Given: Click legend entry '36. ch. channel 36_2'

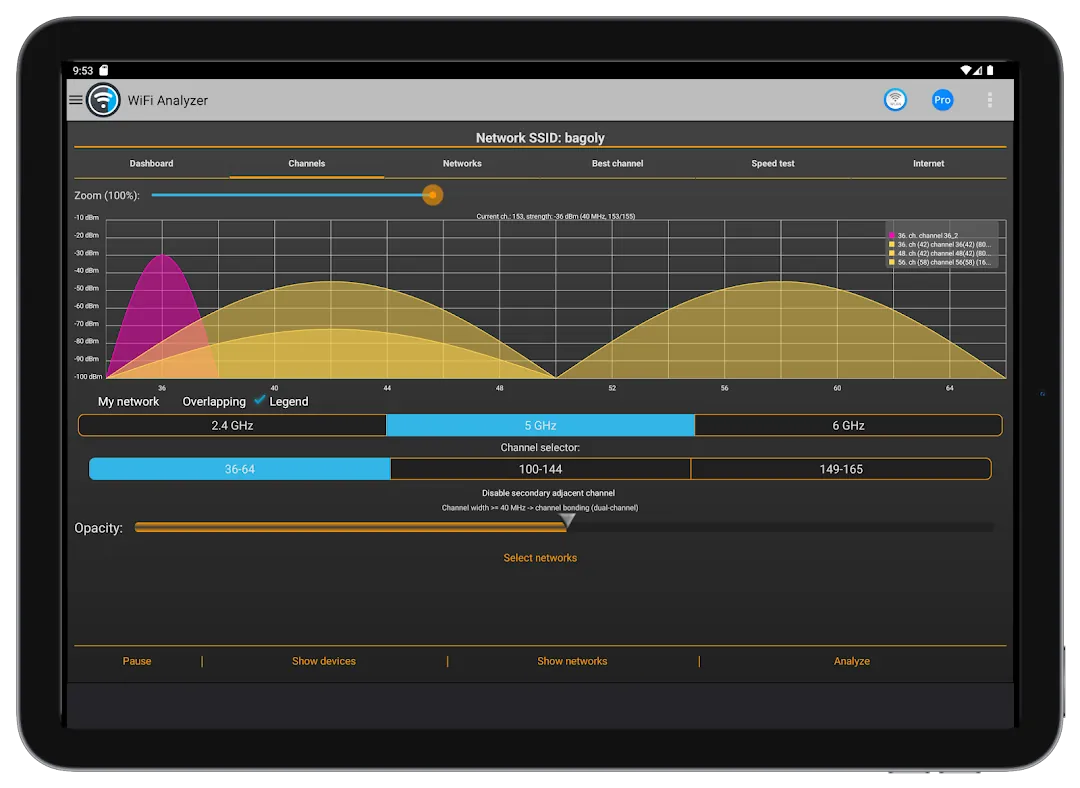Looking at the screenshot, I should (x=927, y=236).
